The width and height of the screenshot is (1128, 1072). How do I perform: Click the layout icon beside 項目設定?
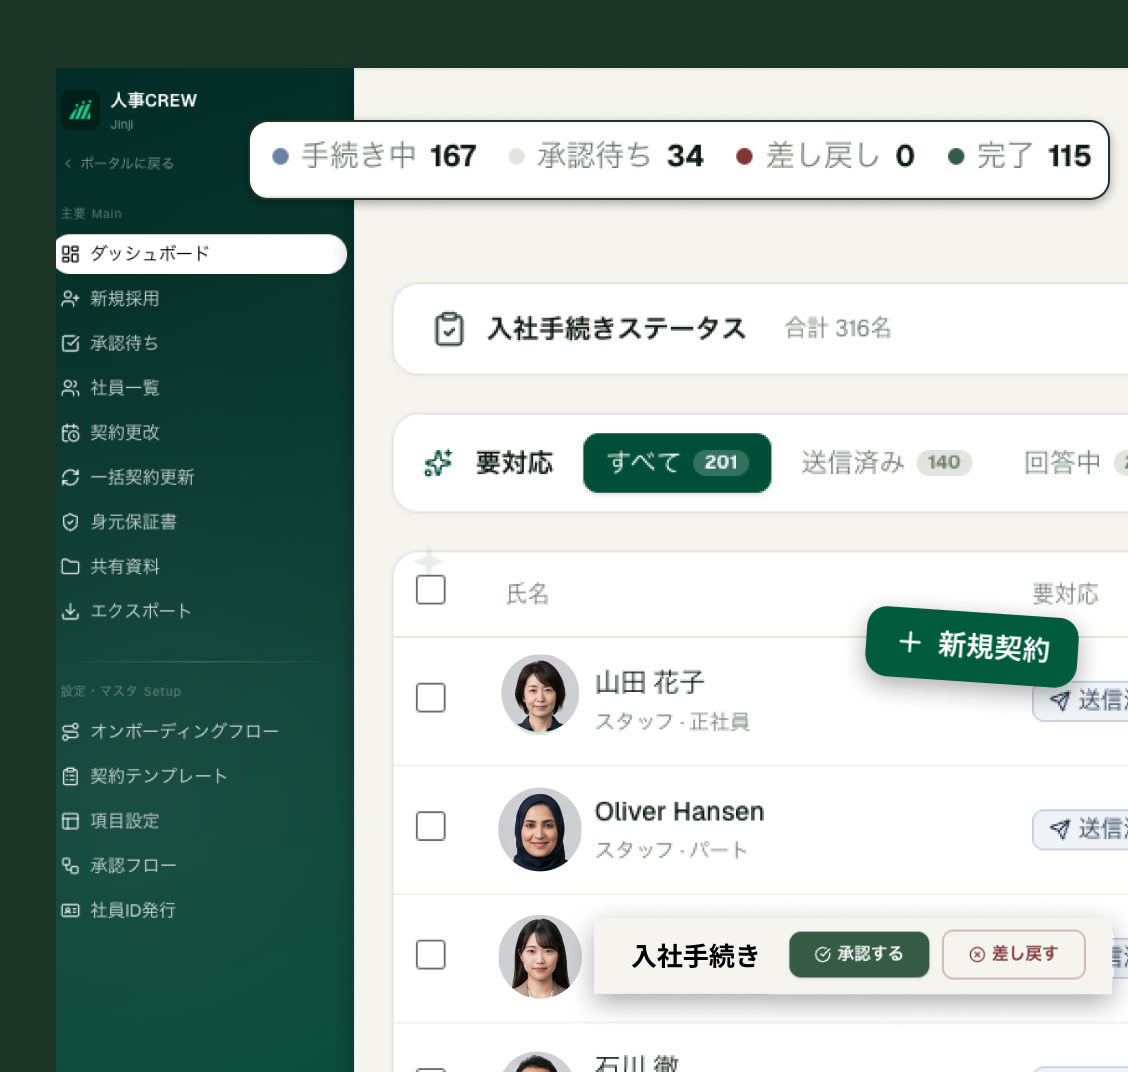(70, 820)
